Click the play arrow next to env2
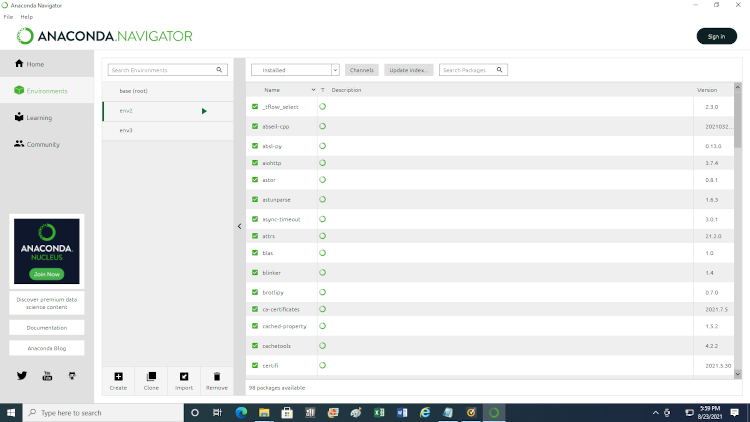This screenshot has height=422, width=750. (204, 111)
